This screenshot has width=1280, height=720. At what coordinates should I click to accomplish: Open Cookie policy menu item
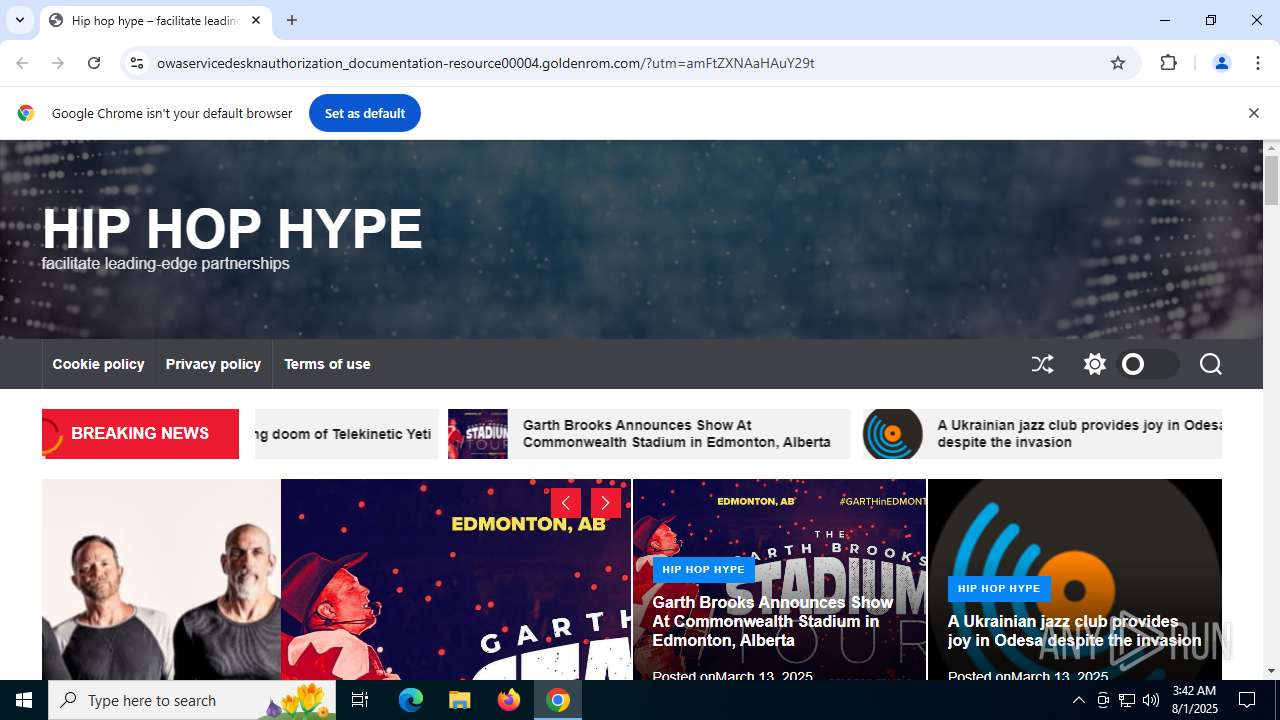98,364
